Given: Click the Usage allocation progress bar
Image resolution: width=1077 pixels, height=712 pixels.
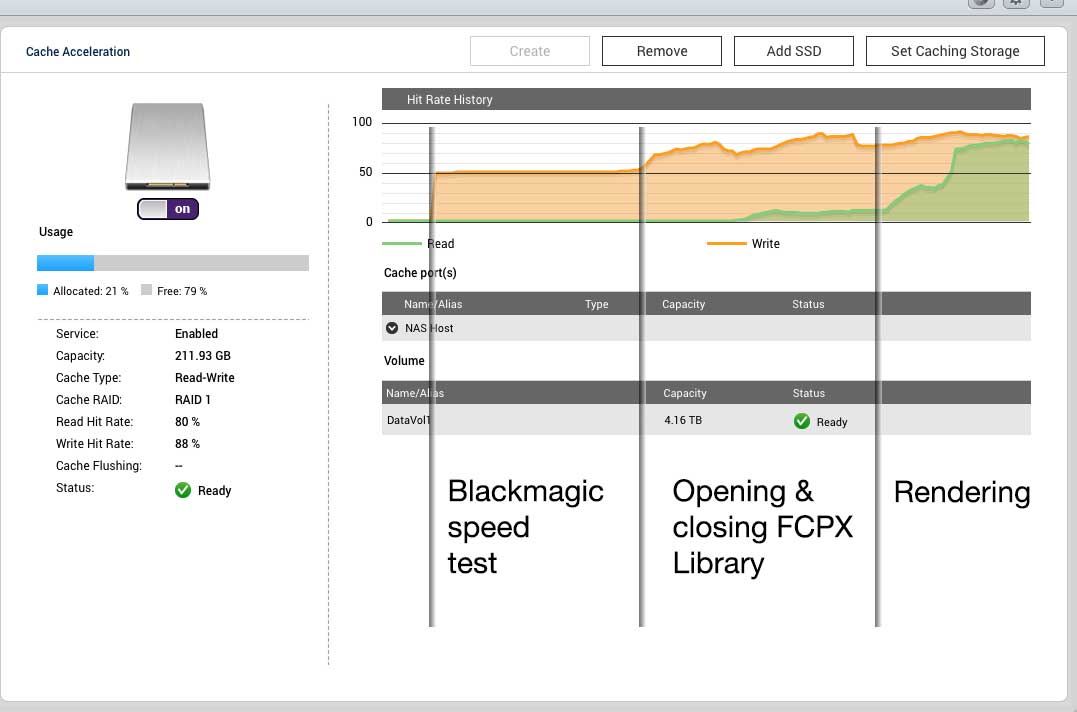Looking at the screenshot, I should click(172, 263).
